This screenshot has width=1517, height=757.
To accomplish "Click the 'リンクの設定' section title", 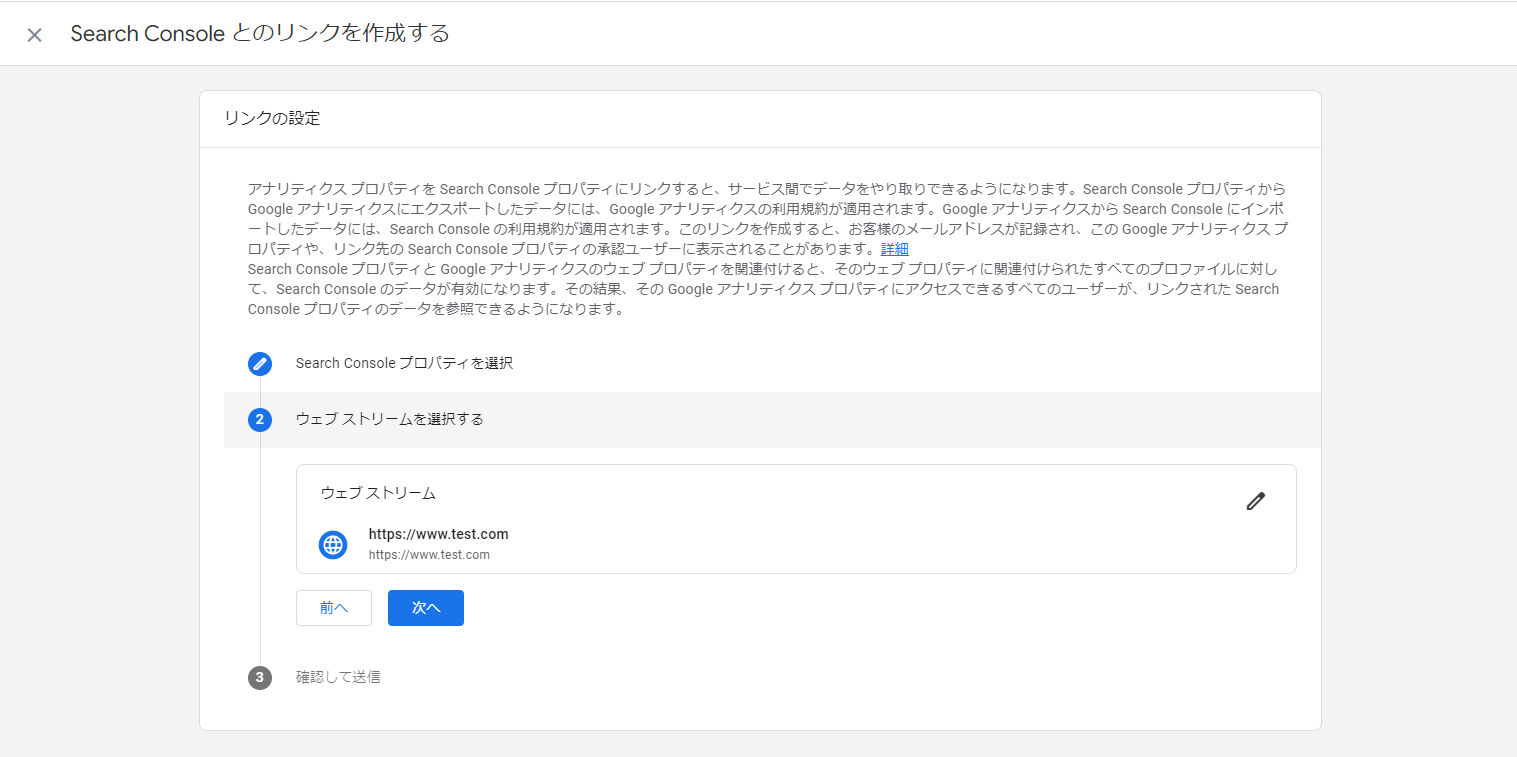I will point(272,118).
